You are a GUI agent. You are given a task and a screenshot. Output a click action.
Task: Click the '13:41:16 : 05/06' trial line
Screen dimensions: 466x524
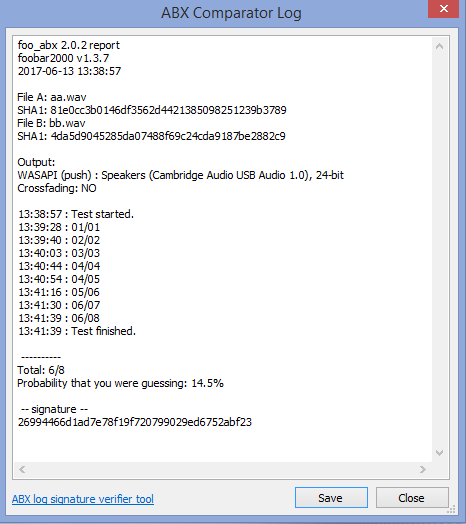[59, 292]
